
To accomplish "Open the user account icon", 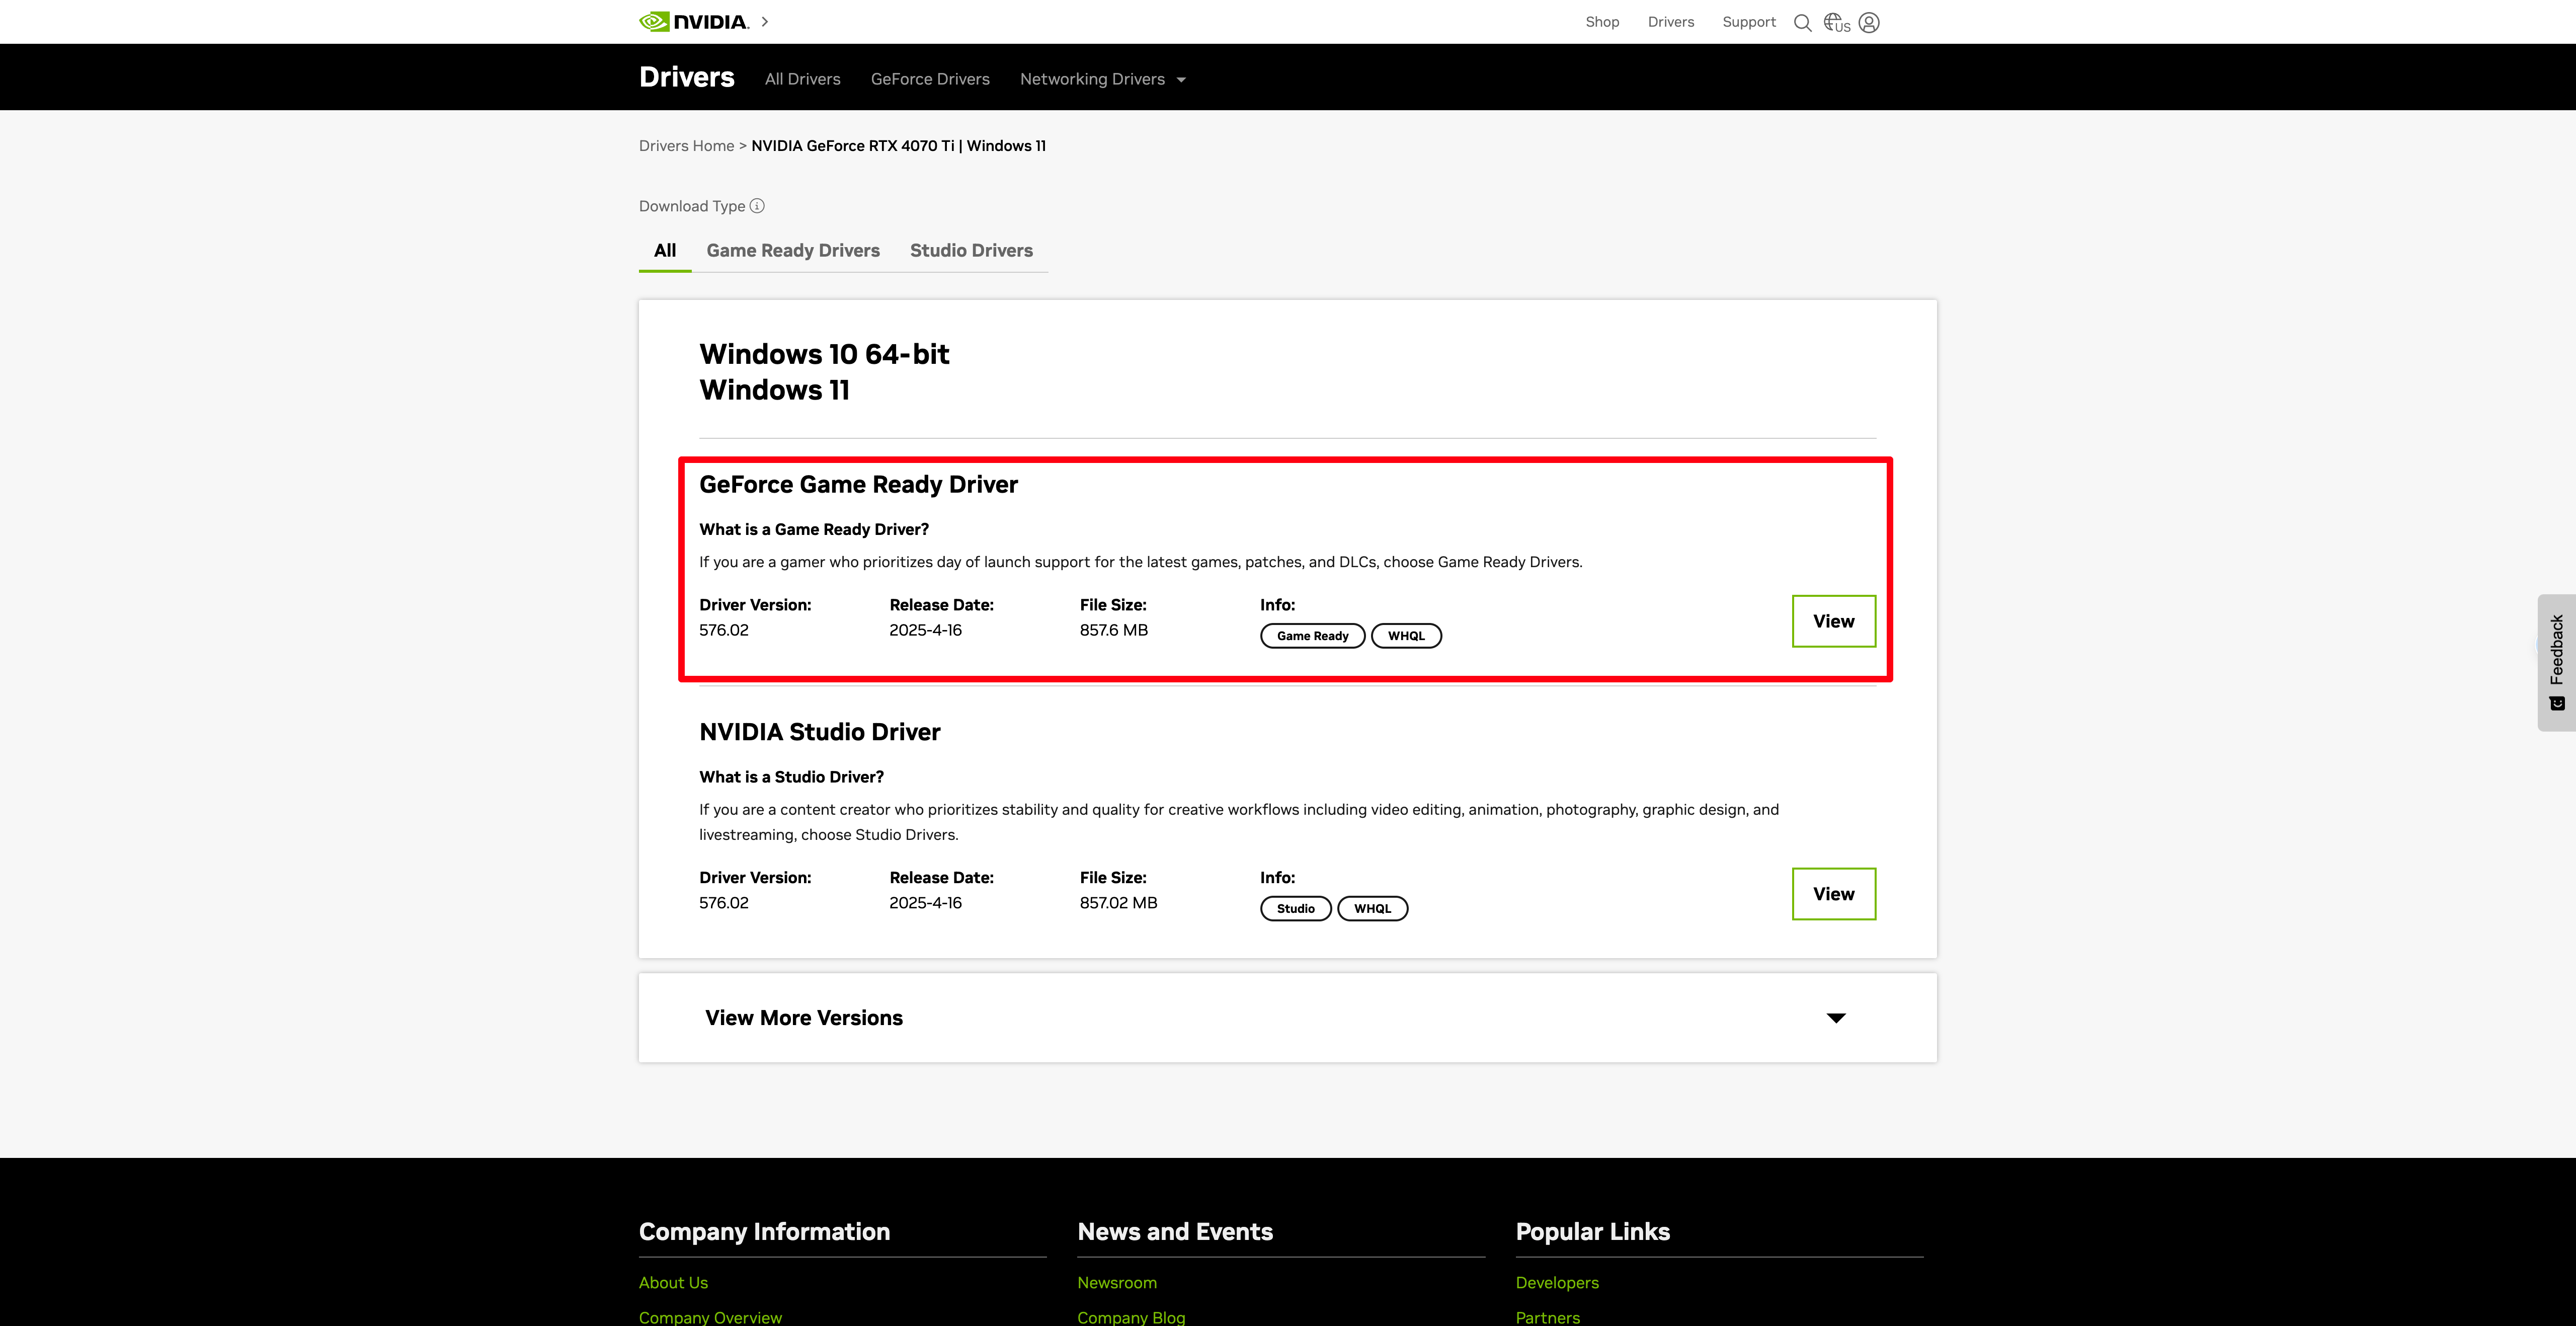I will 1869,22.
